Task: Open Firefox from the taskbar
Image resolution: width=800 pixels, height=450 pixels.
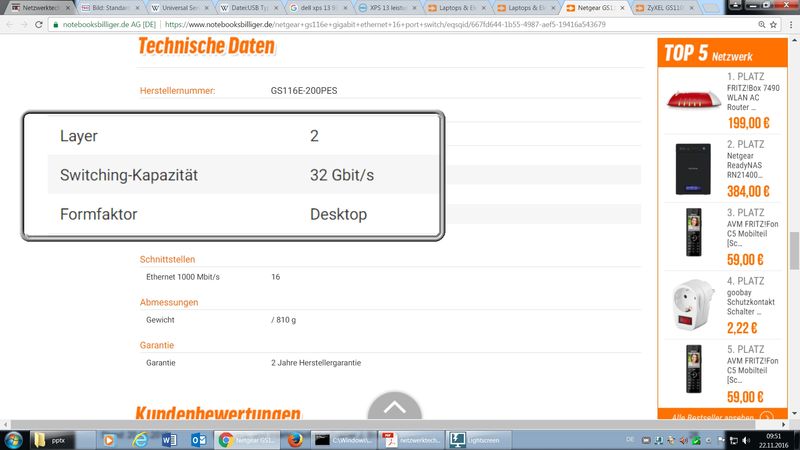Action: [295, 440]
